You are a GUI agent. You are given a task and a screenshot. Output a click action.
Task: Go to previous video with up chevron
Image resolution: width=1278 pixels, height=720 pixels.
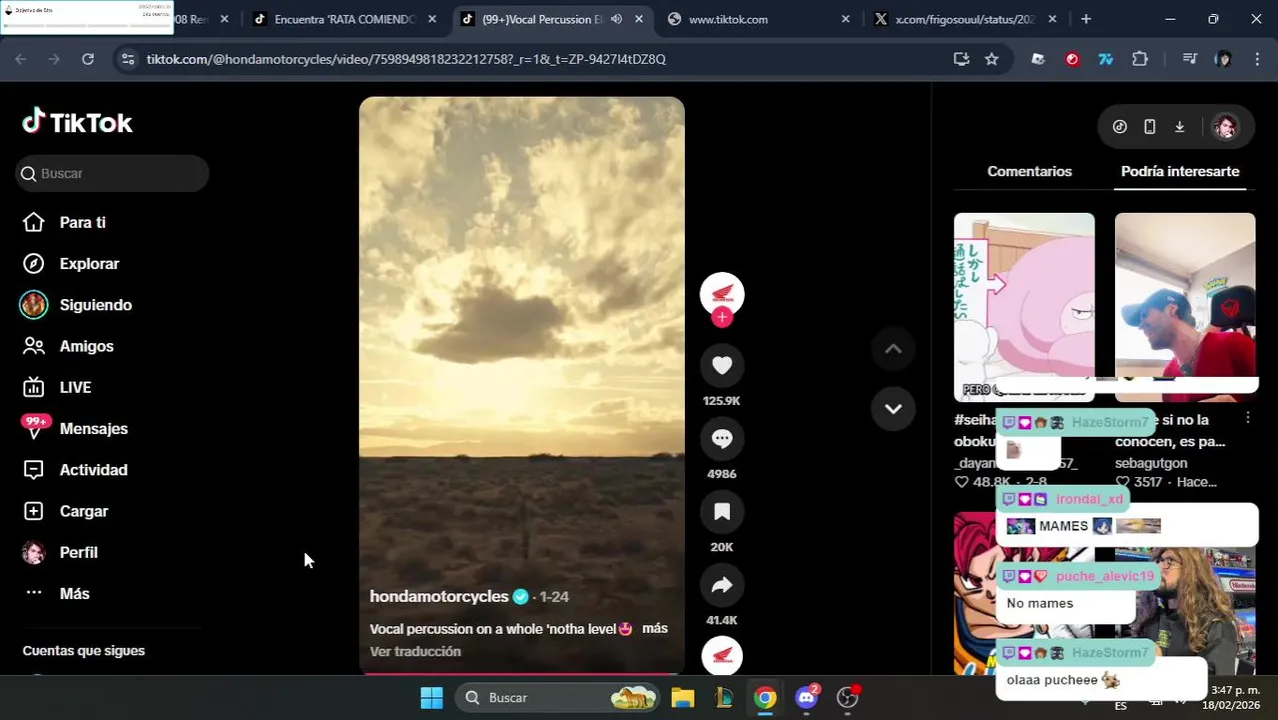click(893, 349)
